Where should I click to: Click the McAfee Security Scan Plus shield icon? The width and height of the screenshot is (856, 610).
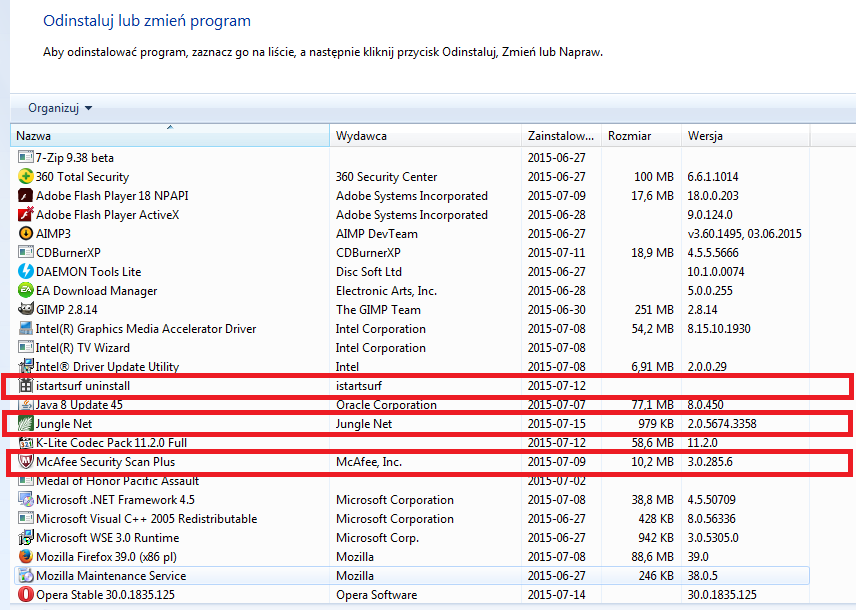pos(25,461)
